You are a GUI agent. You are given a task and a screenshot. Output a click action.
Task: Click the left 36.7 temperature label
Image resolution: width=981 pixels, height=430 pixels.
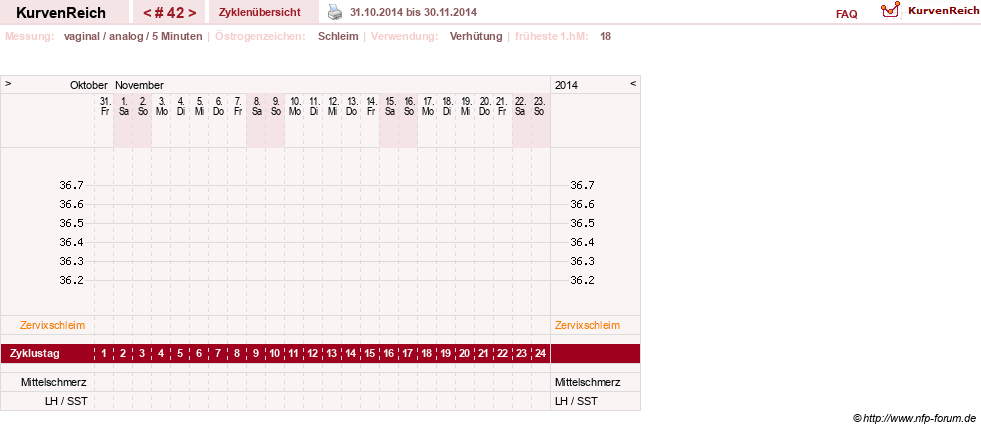71,185
